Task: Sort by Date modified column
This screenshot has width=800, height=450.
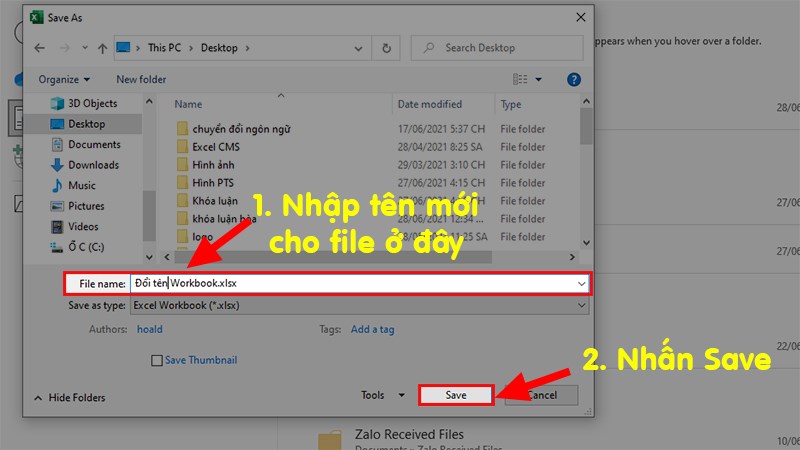Action: (430, 104)
